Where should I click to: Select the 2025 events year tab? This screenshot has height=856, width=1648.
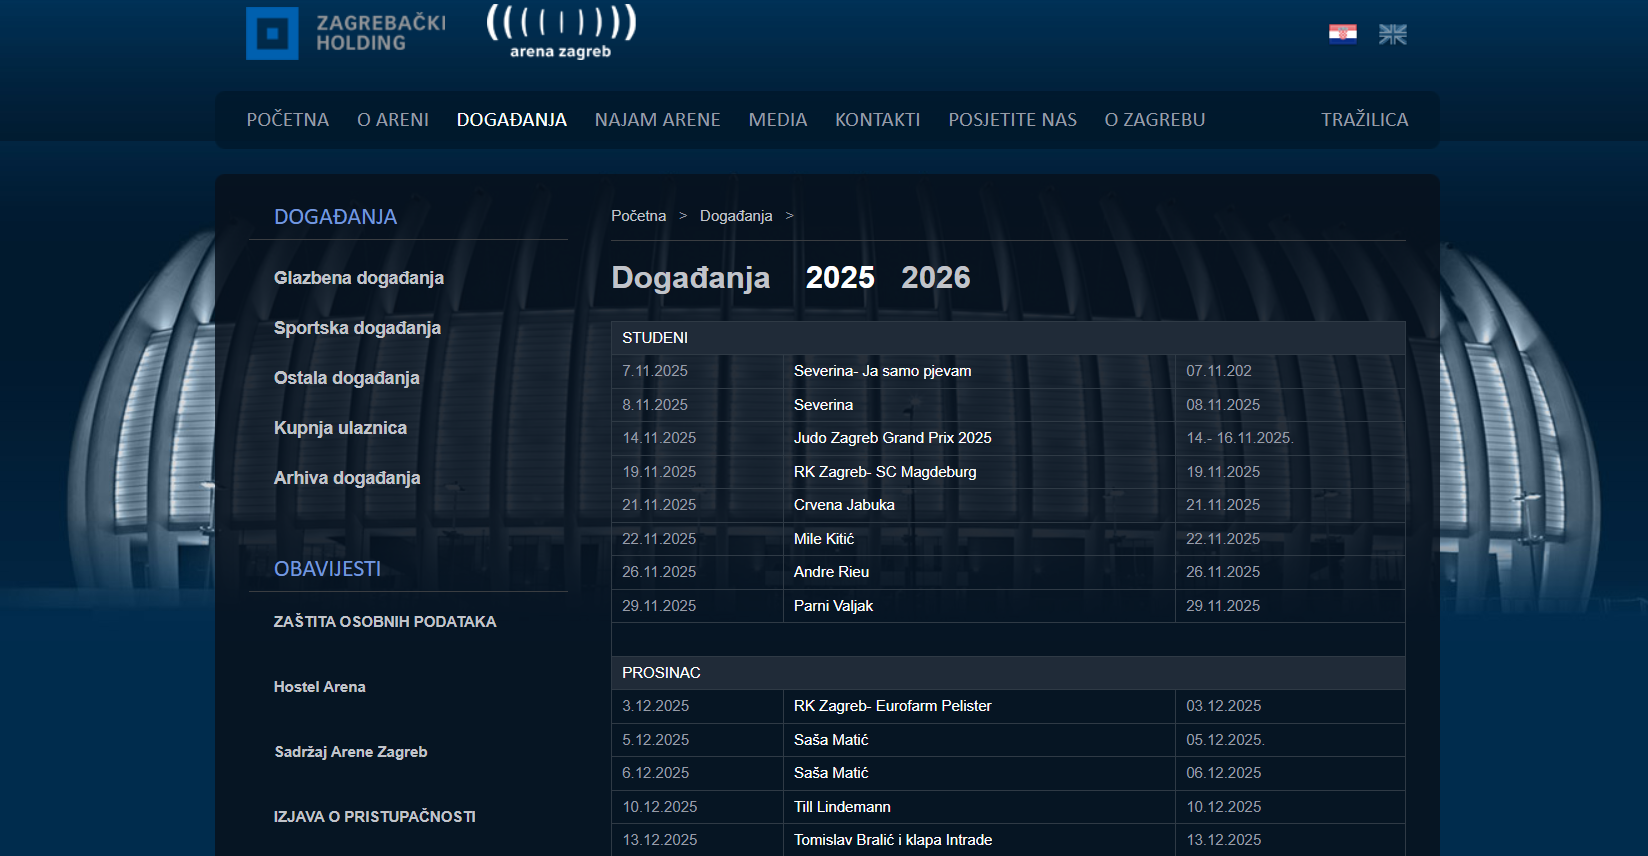pos(839,277)
